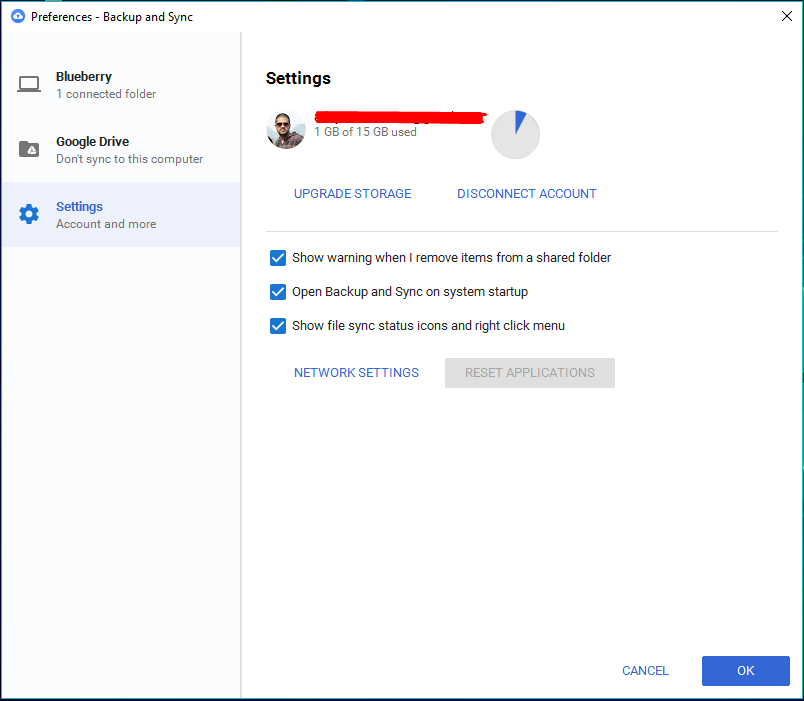804x701 pixels.
Task: Open NETWORK SETTINGS
Action: point(356,372)
